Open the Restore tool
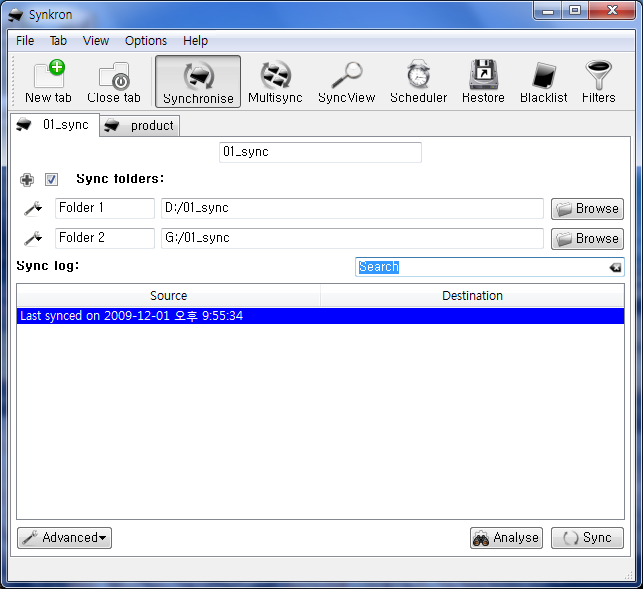The width and height of the screenshot is (643, 589). (x=483, y=82)
